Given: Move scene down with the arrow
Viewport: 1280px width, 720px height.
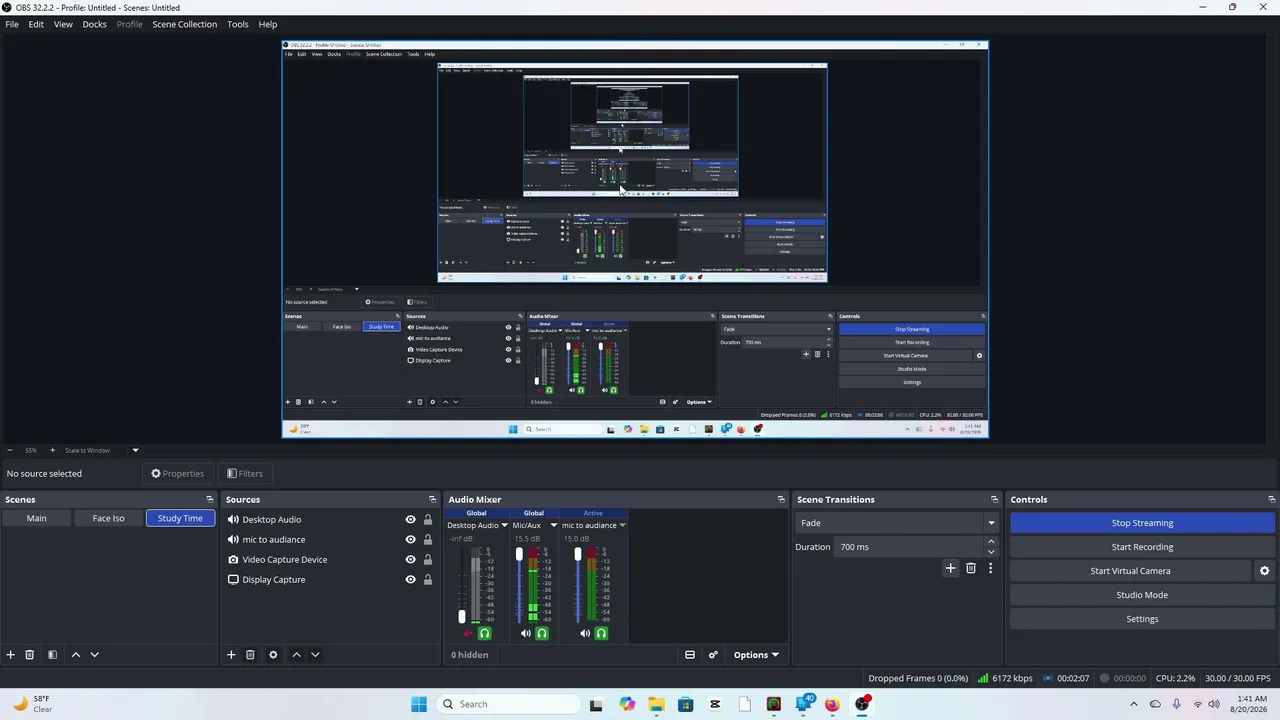Looking at the screenshot, I should [95, 655].
